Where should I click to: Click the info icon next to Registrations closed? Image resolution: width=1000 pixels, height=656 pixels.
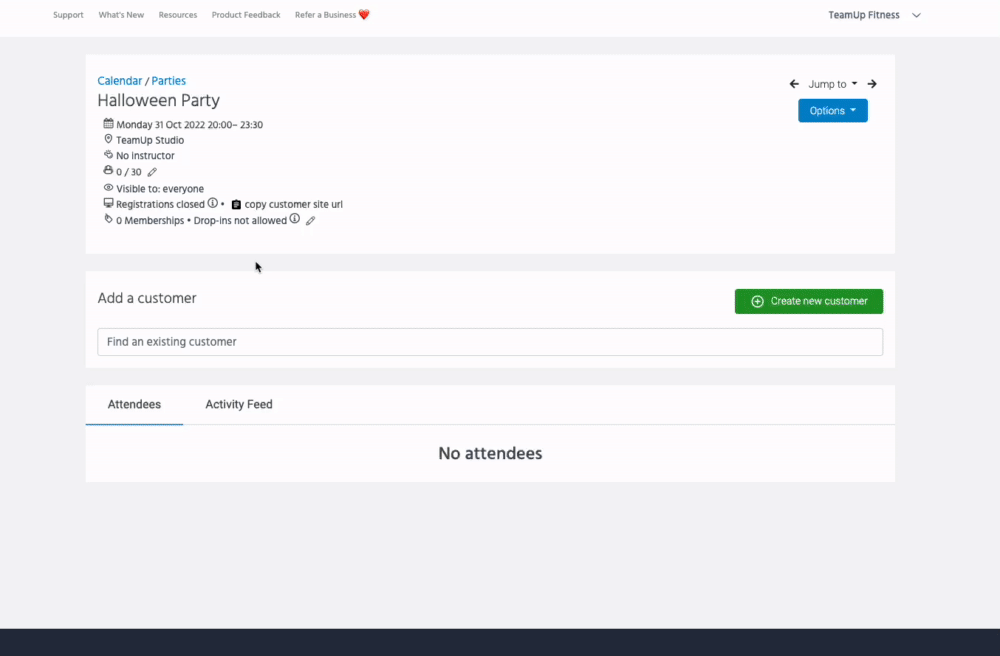[x=212, y=203]
